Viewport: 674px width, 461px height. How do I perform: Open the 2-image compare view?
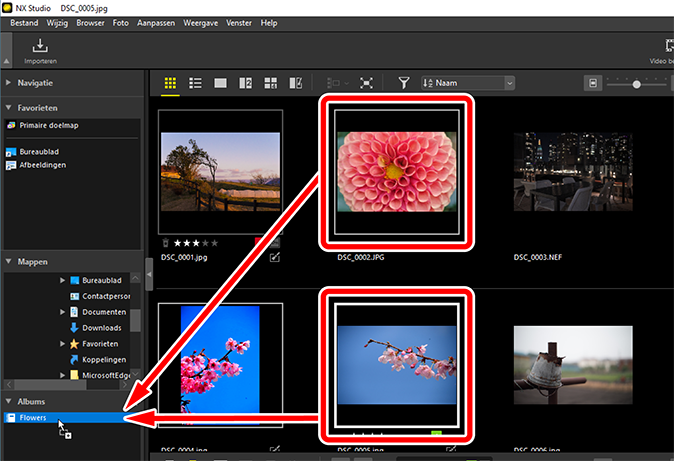tap(245, 83)
